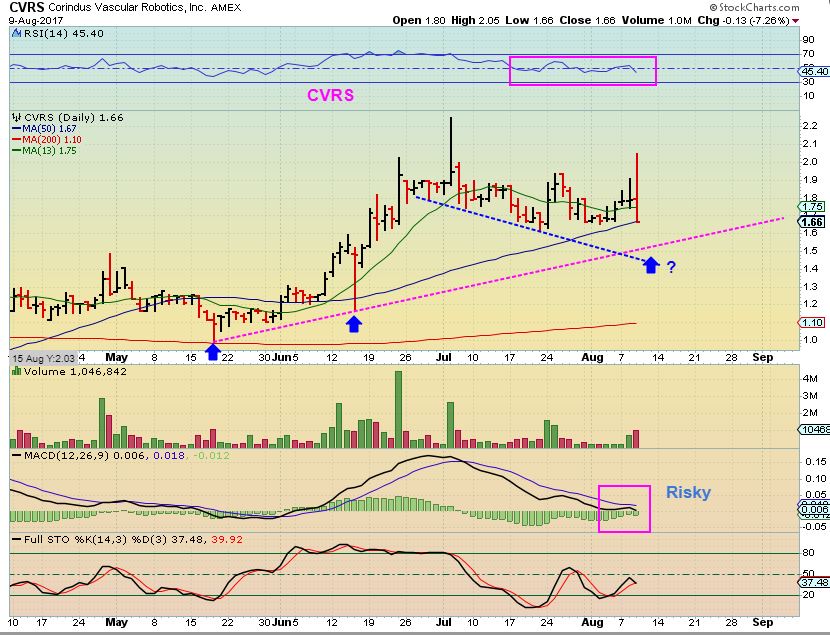
Task: Click the black Full STO legend dash
Action: click(16, 540)
